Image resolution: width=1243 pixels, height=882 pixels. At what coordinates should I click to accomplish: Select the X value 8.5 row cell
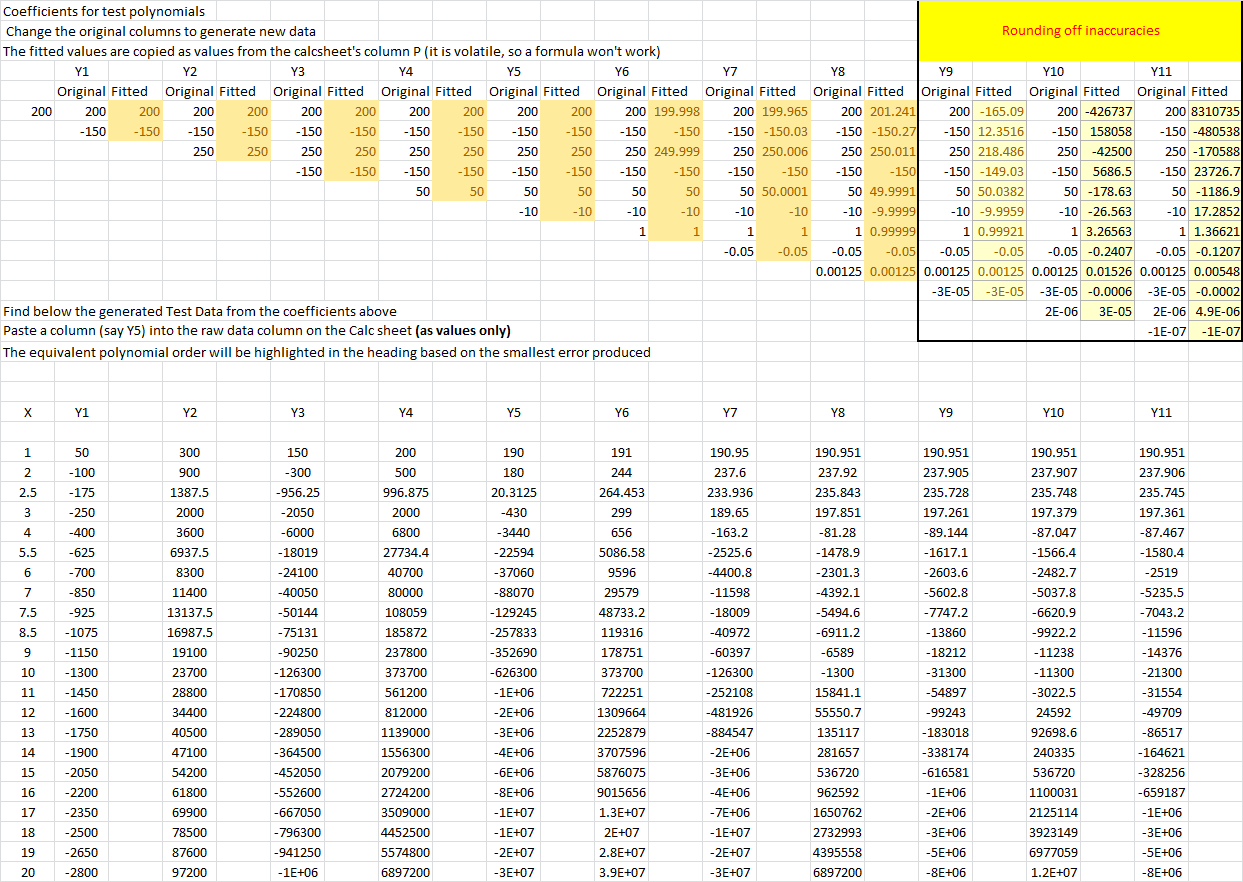[28, 632]
